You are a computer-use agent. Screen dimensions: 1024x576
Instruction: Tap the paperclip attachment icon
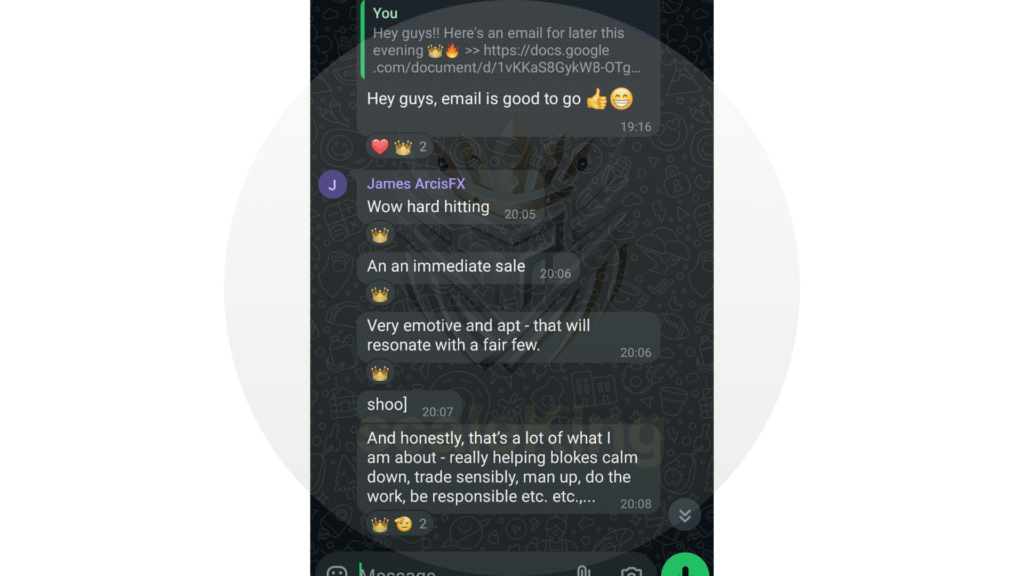[583, 571]
